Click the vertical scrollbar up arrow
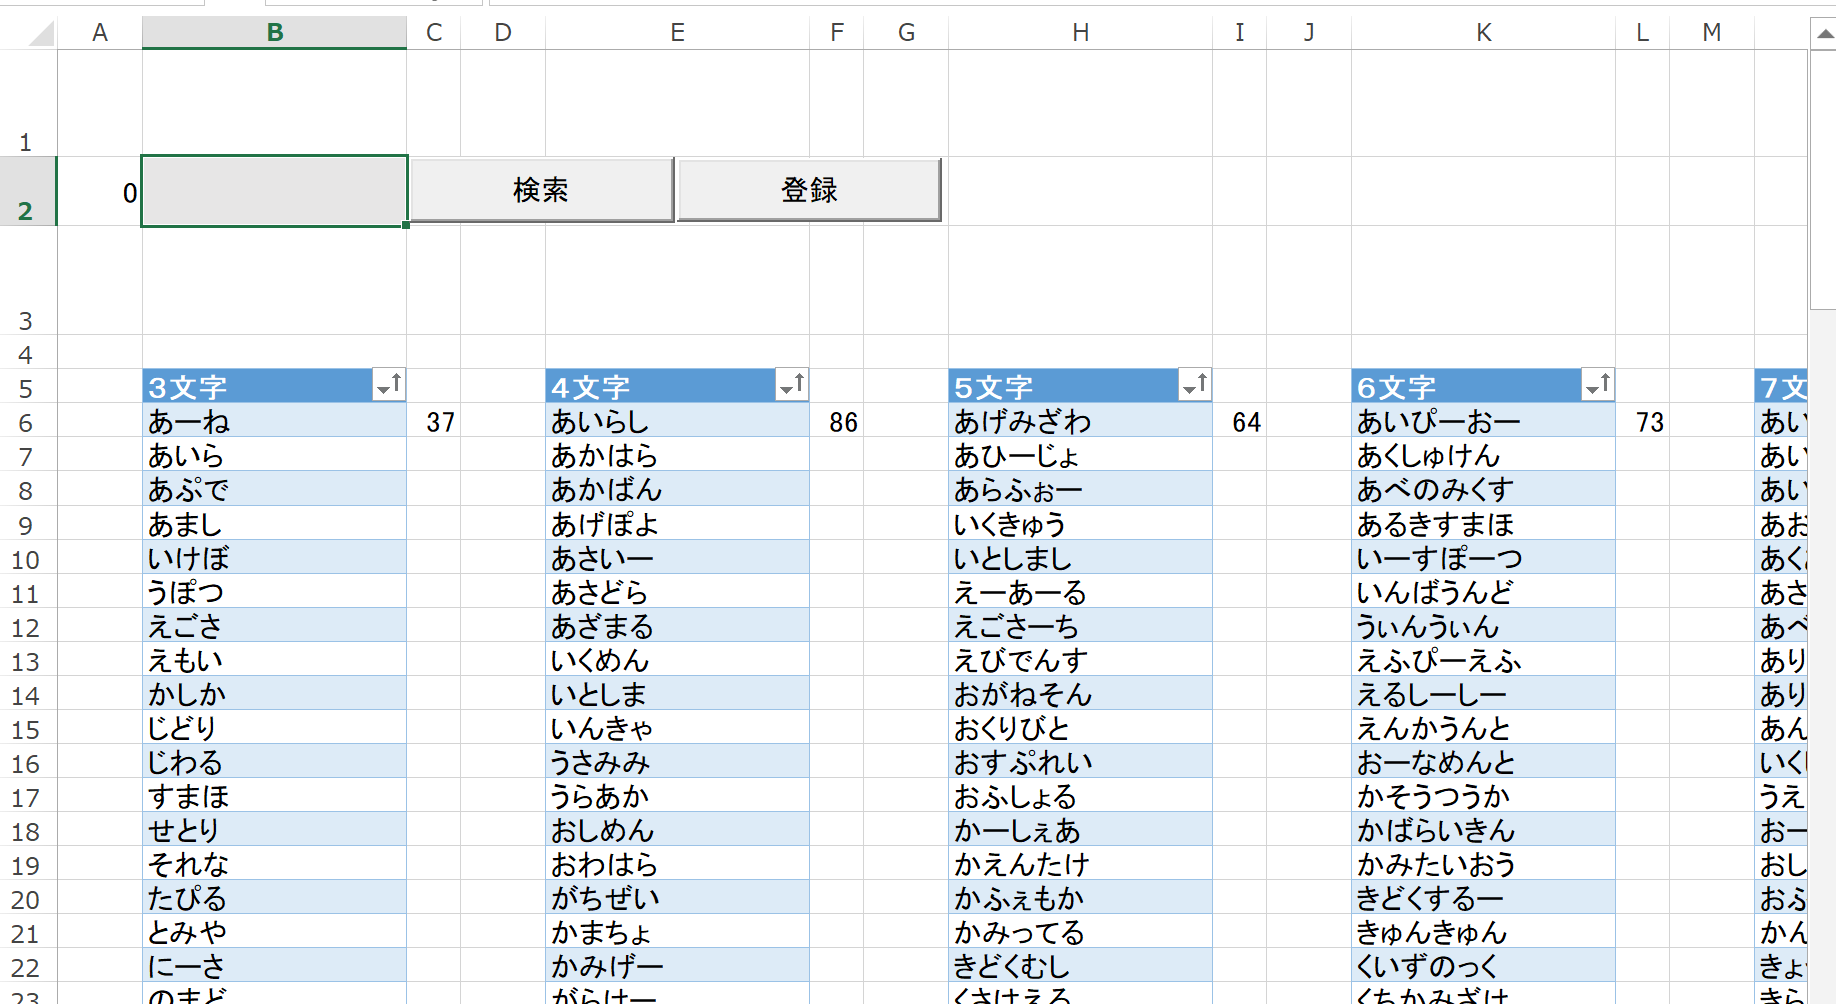The height and width of the screenshot is (1004, 1836). [1825, 32]
